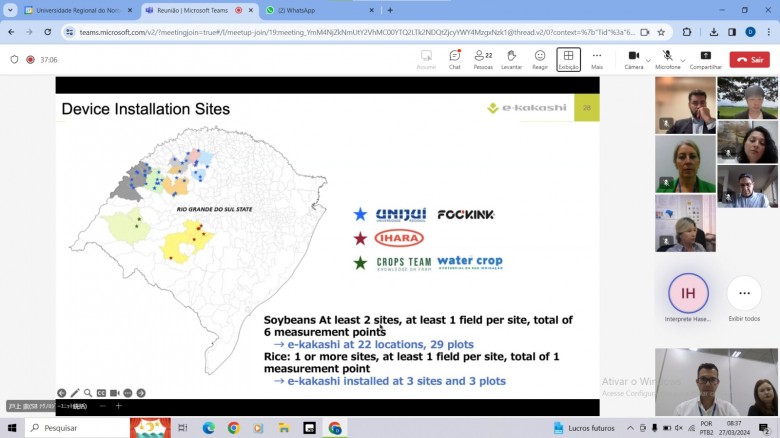This screenshot has width=780, height=438.
Task: Click the Compartilhar share screen icon
Action: coord(705,58)
